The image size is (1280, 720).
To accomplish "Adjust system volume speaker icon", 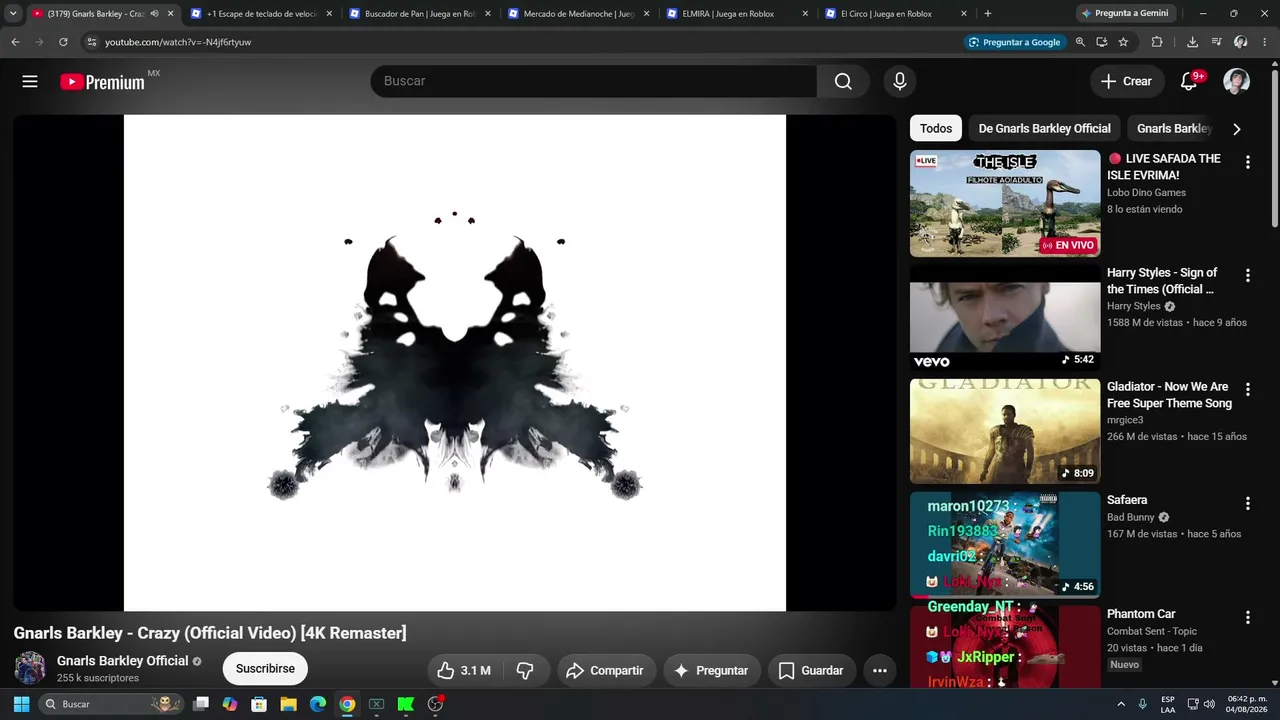I will [x=1209, y=704].
